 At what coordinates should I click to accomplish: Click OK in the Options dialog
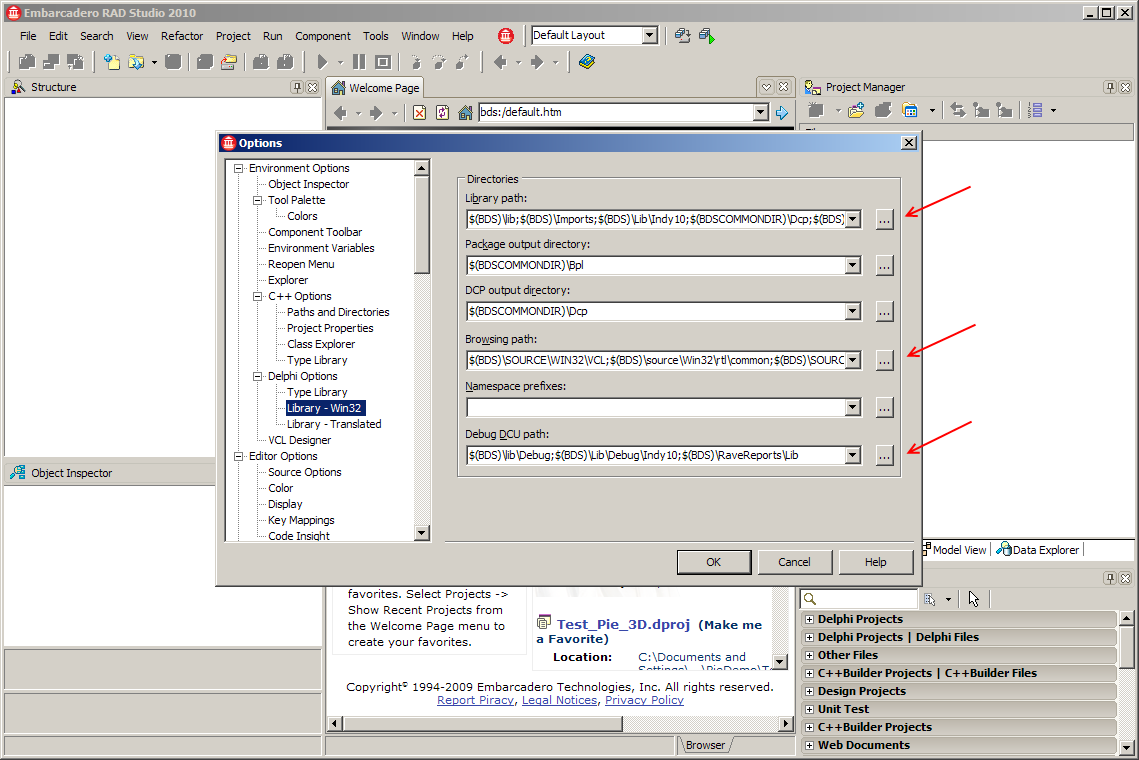pos(714,562)
